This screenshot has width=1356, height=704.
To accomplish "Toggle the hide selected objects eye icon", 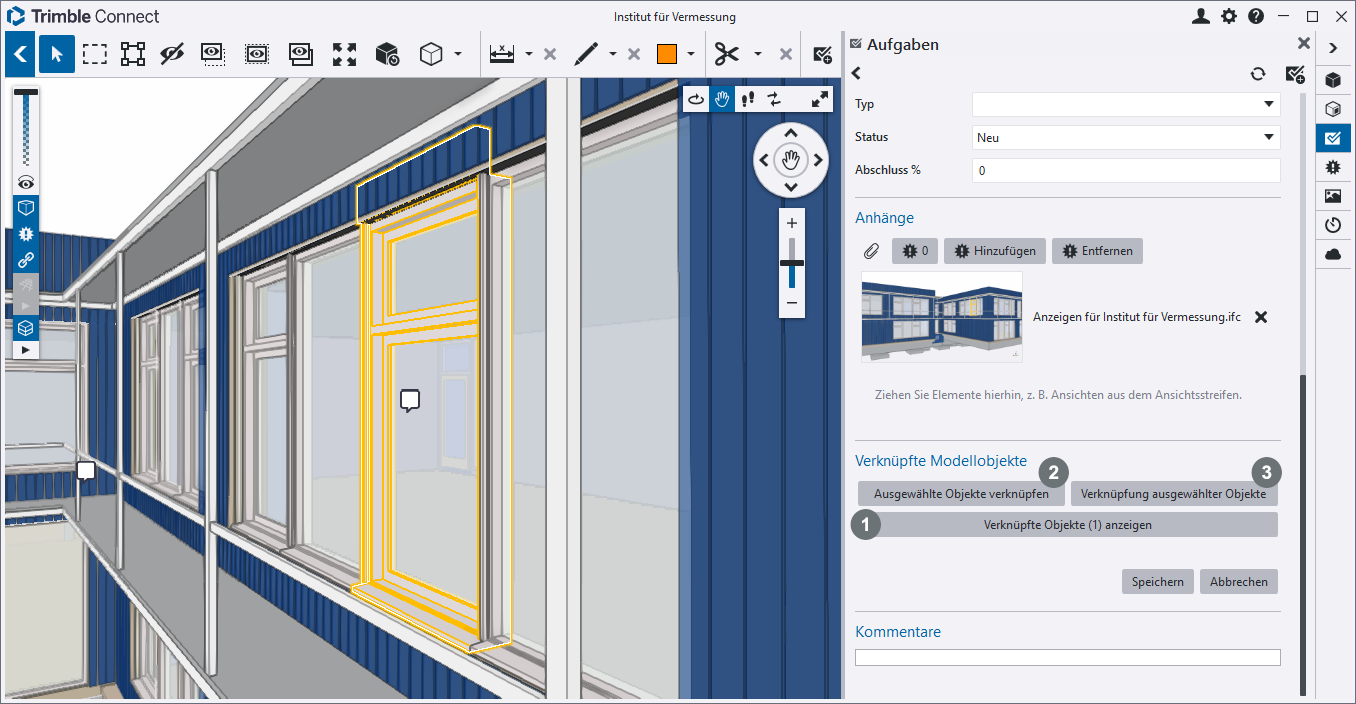I will pyautogui.click(x=172, y=54).
